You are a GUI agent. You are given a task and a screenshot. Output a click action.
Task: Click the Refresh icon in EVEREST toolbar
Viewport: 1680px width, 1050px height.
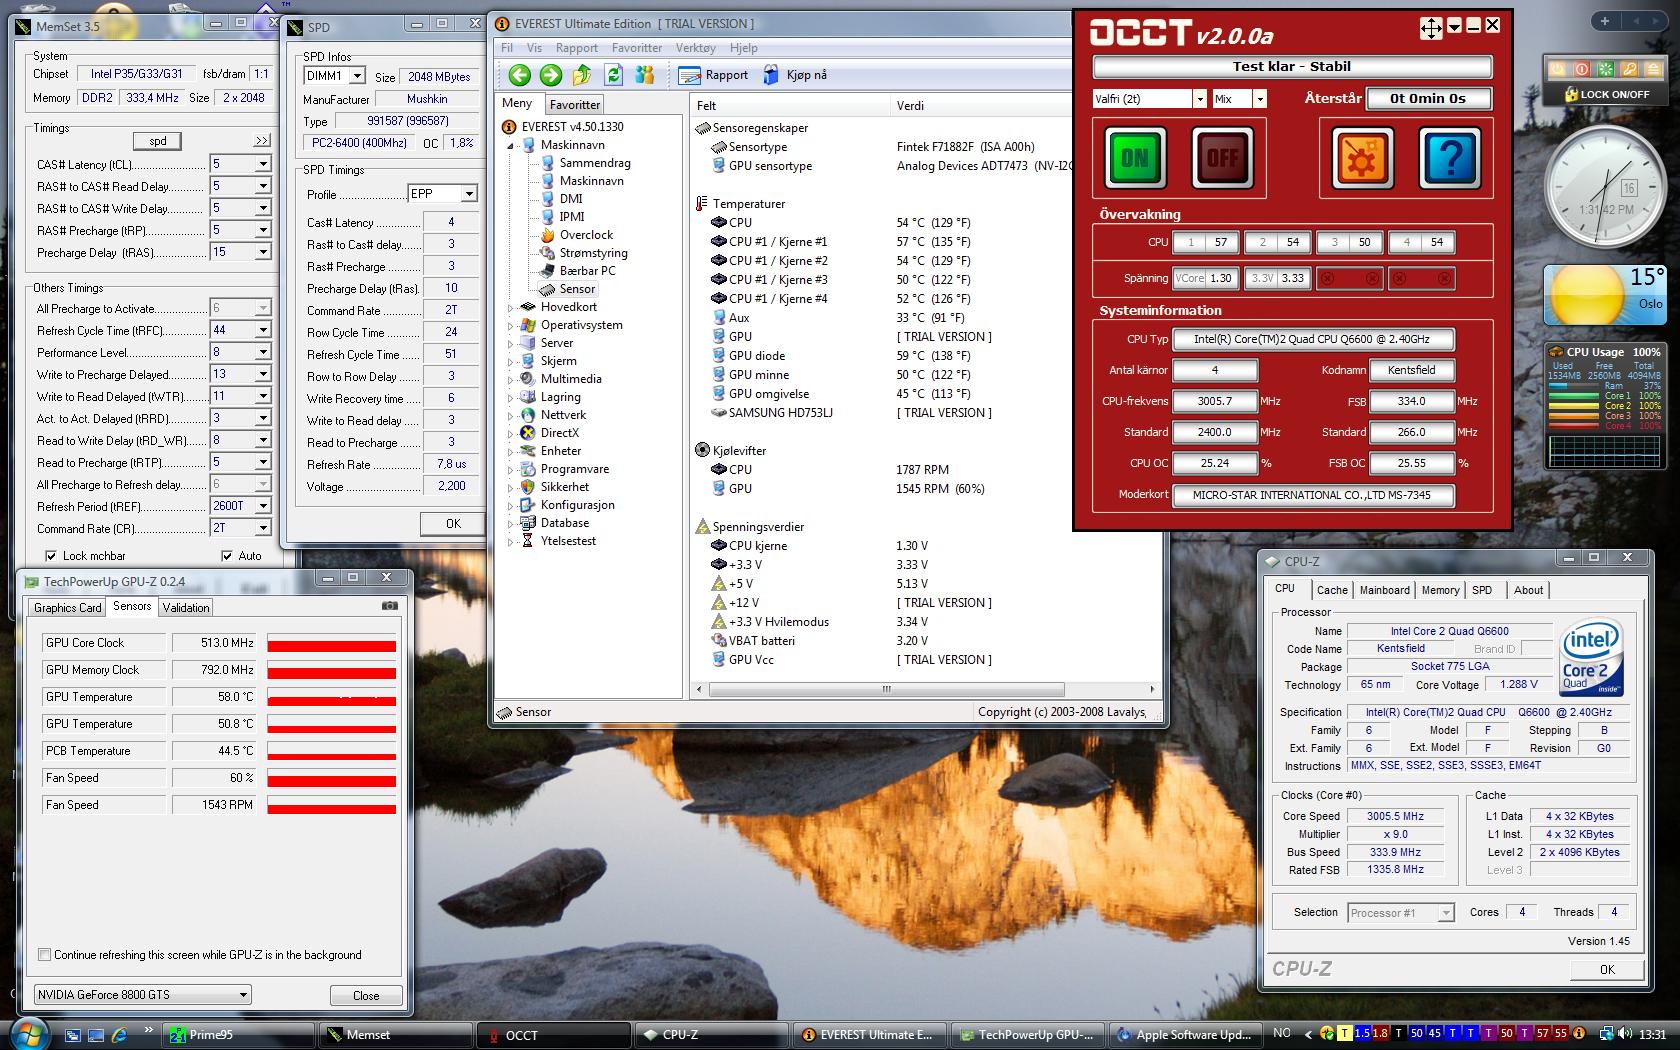[613, 75]
